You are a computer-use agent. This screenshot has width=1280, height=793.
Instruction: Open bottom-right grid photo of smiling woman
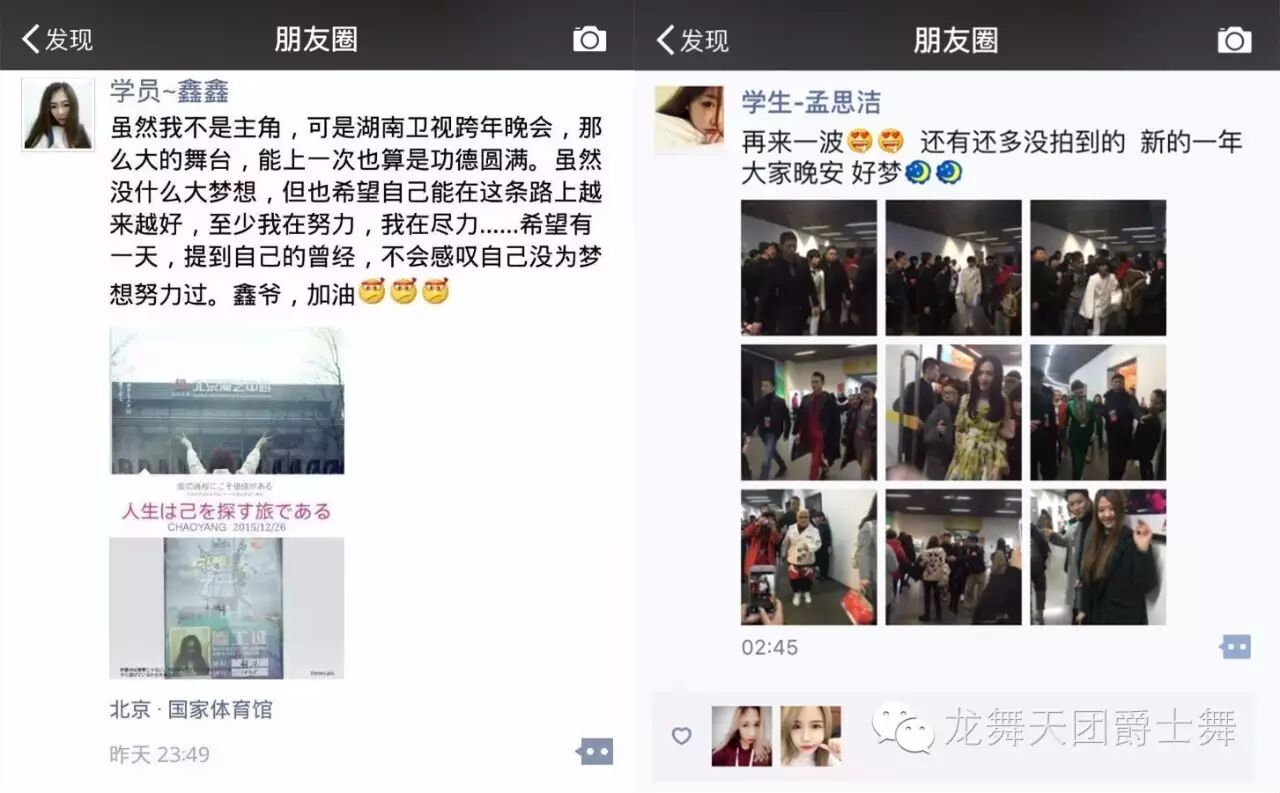(x=1098, y=557)
